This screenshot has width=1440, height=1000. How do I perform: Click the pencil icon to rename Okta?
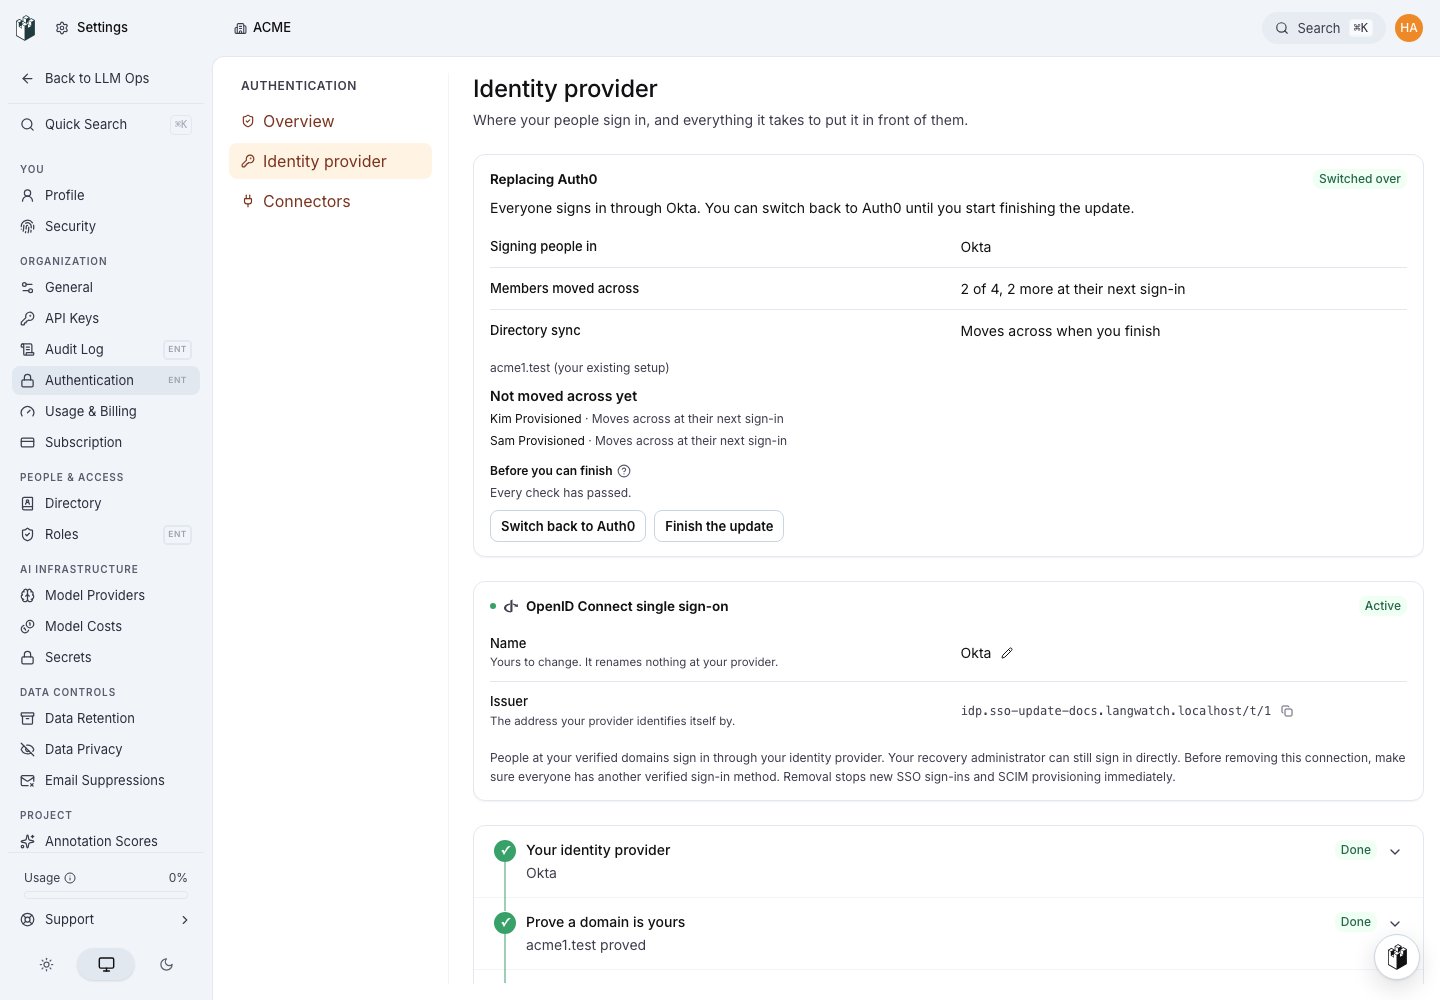pyautogui.click(x=1007, y=653)
